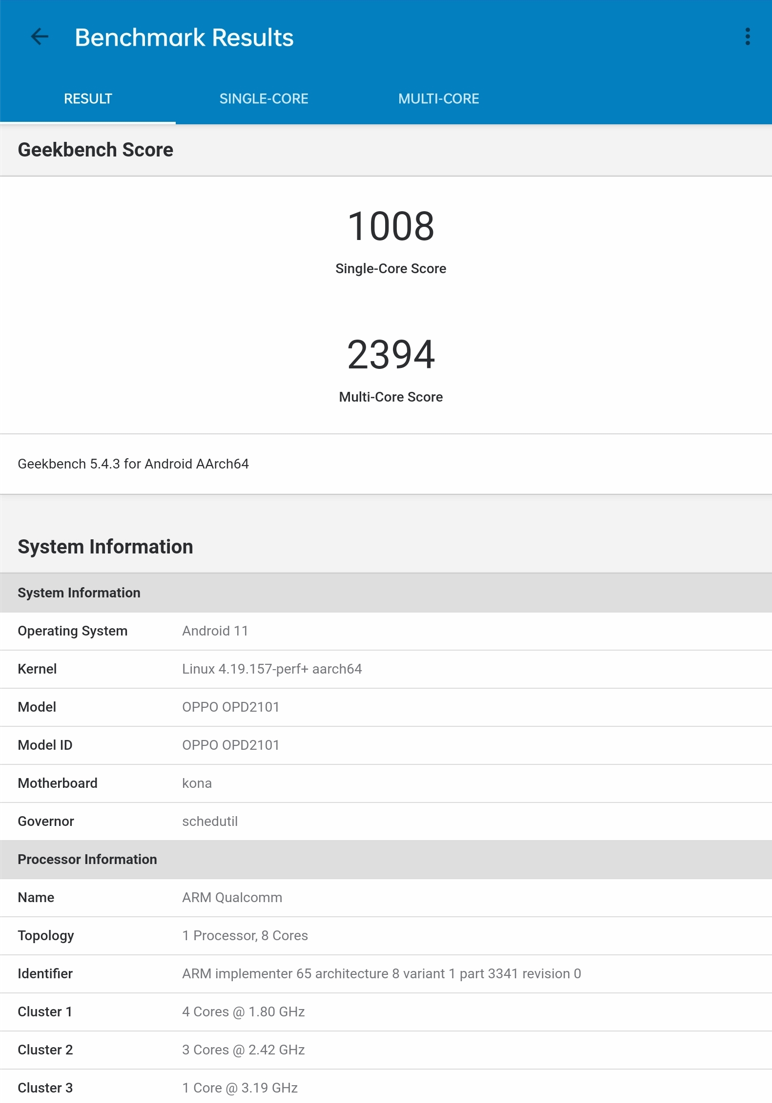Image resolution: width=772 pixels, height=1103 pixels.
Task: Click the Topology label
Action: [46, 936]
